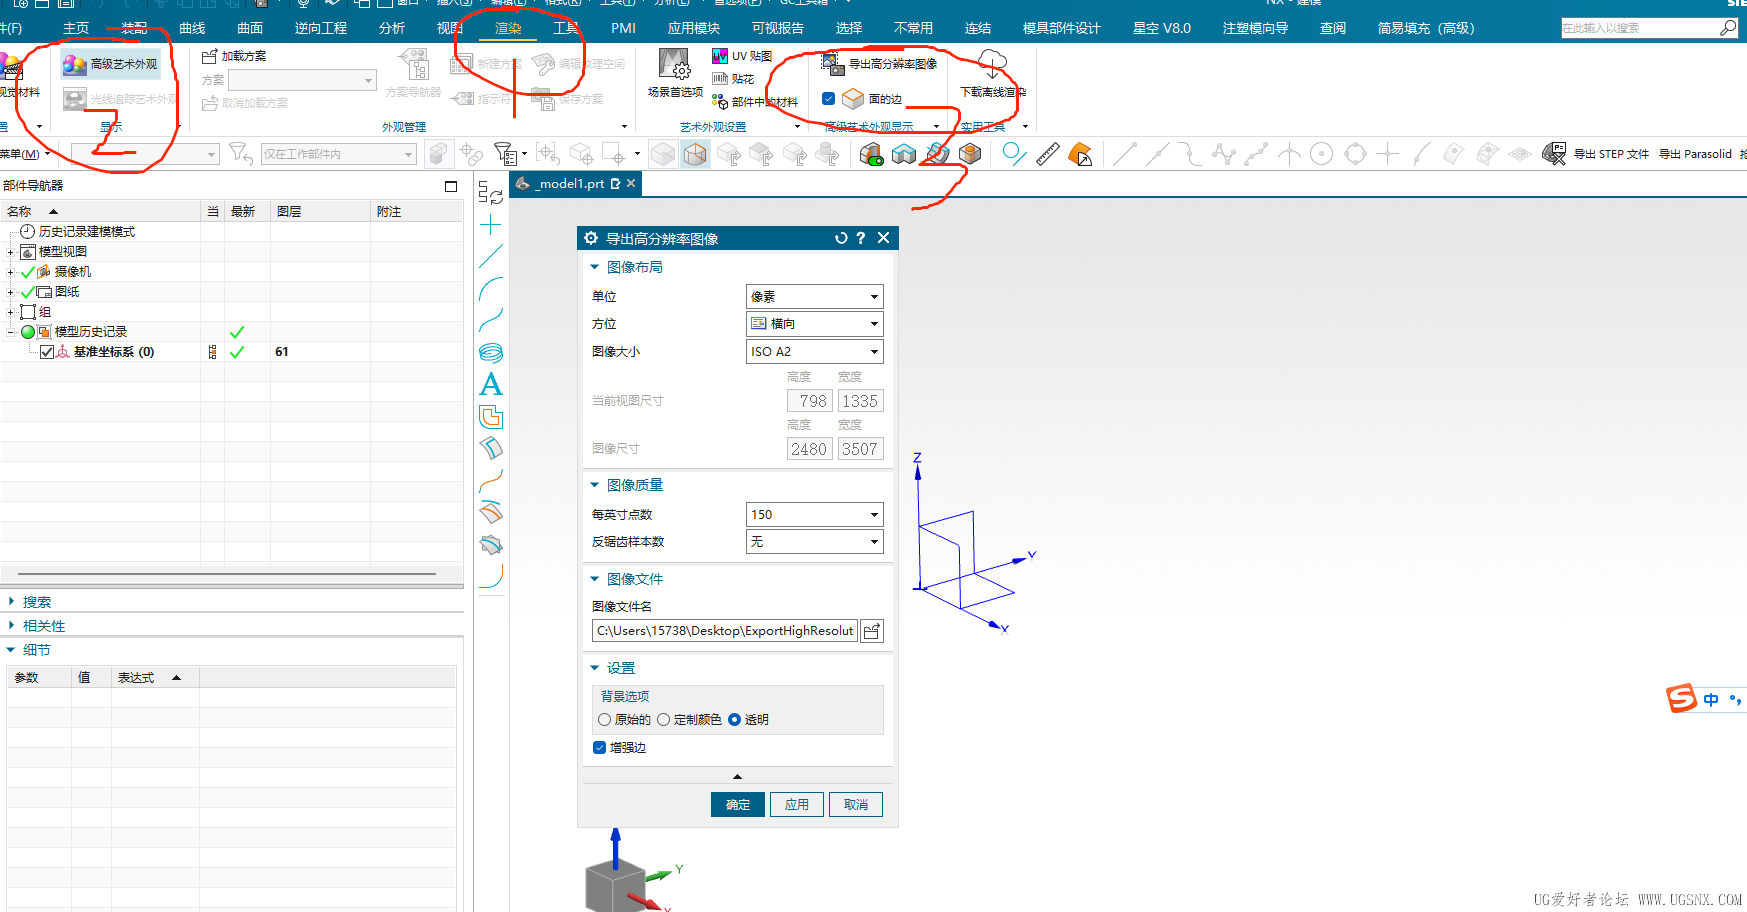1747x912 pixels.
Task: Disable the 面的边 checkbox in ribbon
Action: pos(828,98)
